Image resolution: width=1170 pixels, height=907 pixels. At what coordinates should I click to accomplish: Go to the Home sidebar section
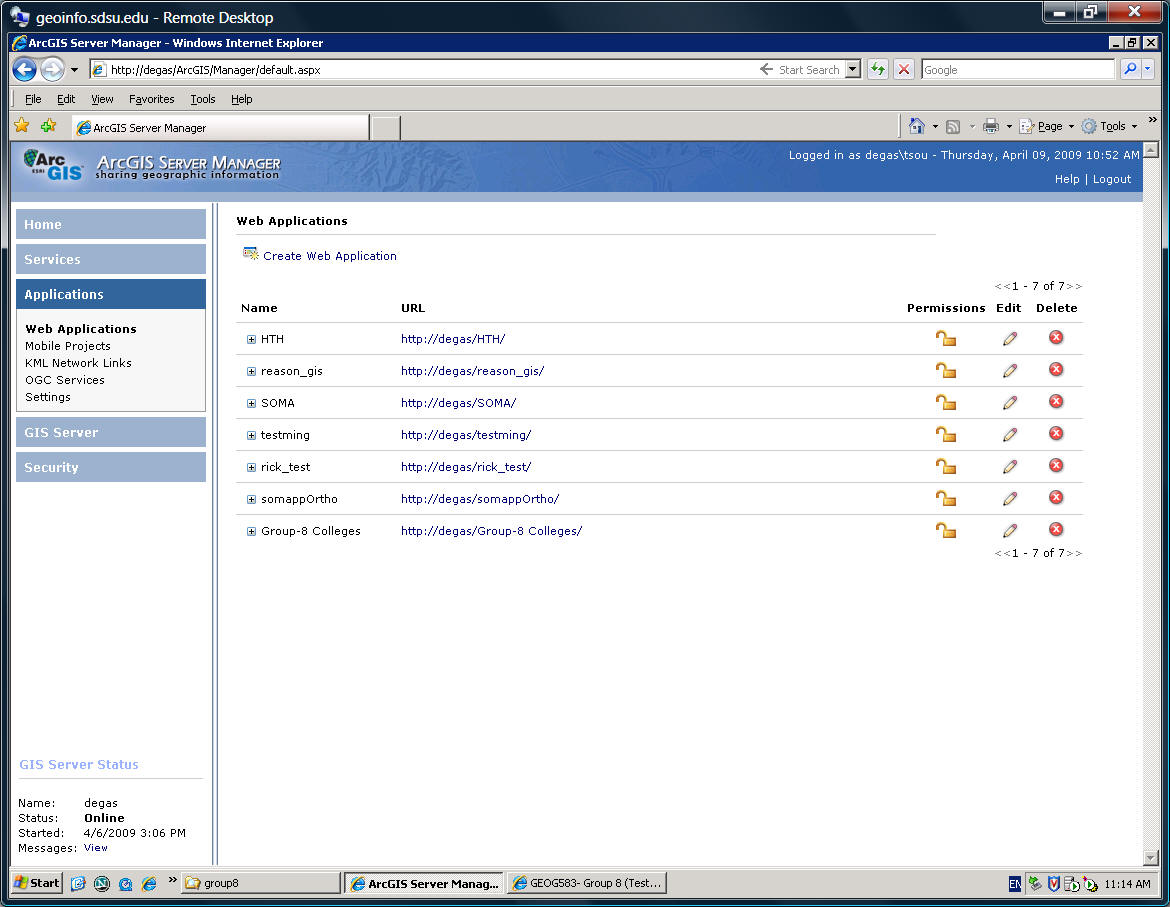point(110,224)
